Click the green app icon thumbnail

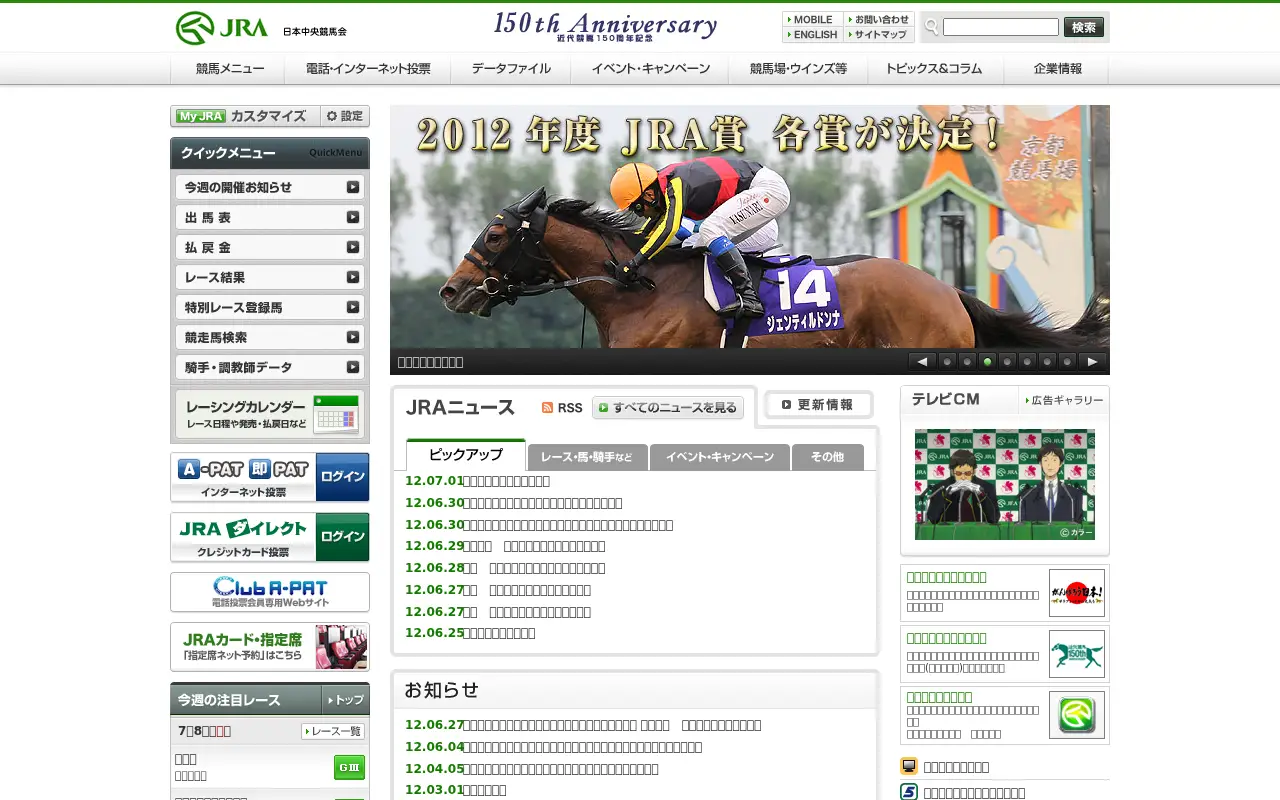[1077, 715]
